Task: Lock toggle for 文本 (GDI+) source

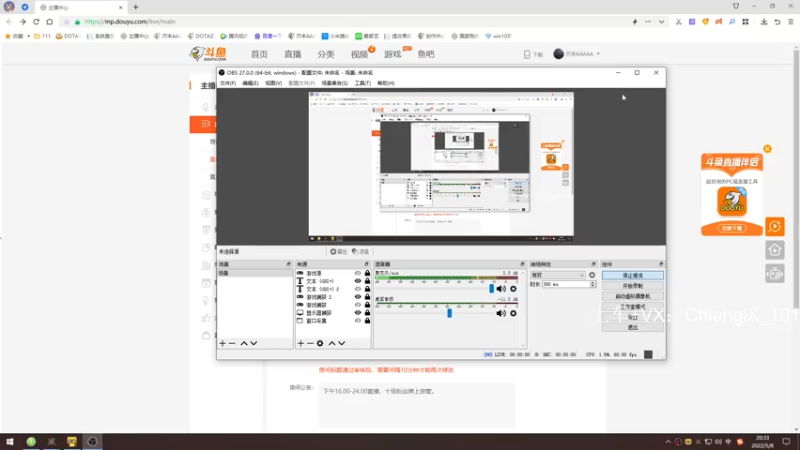Action: tap(367, 281)
